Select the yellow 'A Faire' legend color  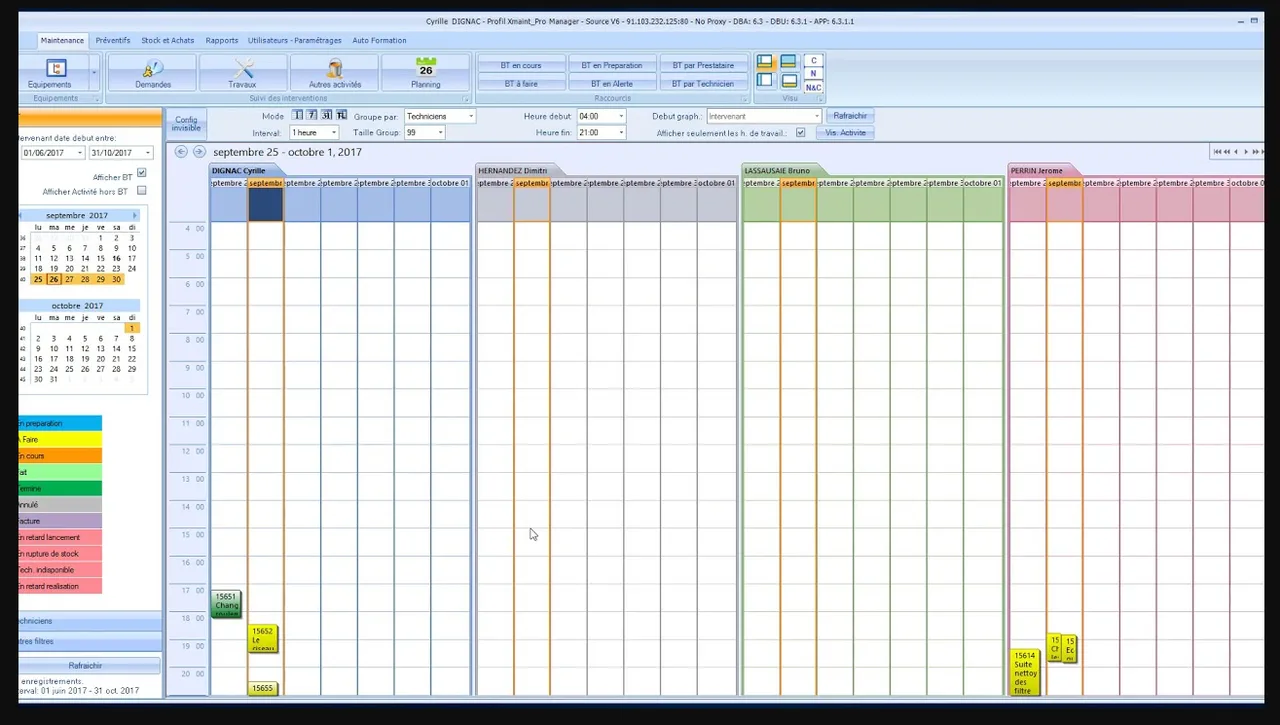coord(59,439)
